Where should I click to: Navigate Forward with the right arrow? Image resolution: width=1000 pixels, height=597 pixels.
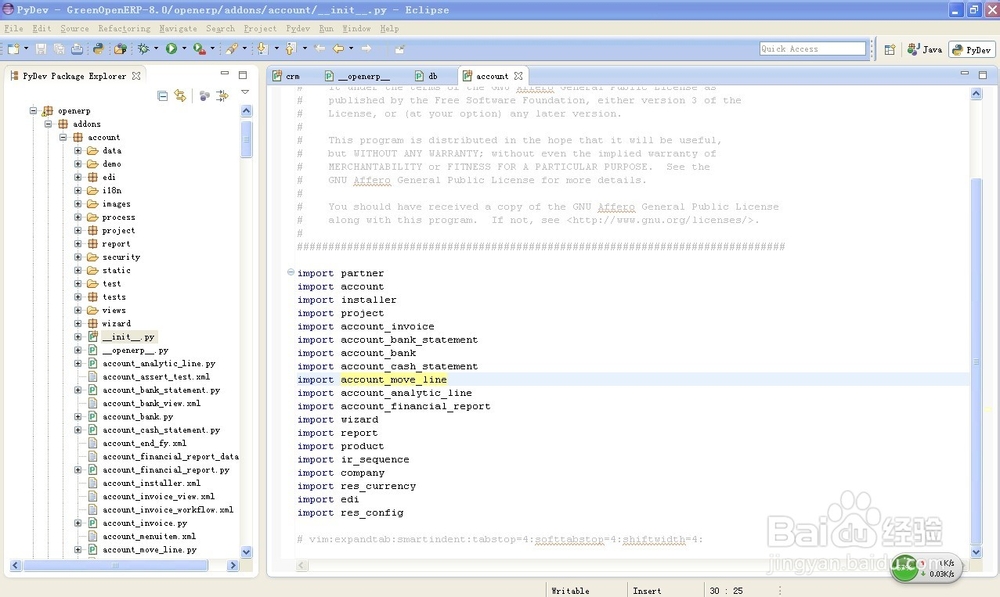pos(366,48)
